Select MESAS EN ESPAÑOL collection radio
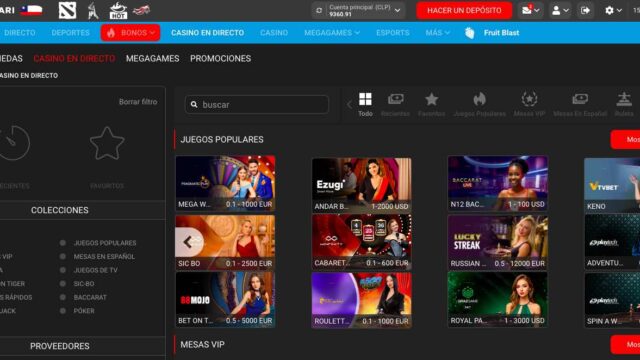Viewport: 640px width, 360px height. [x=62, y=256]
